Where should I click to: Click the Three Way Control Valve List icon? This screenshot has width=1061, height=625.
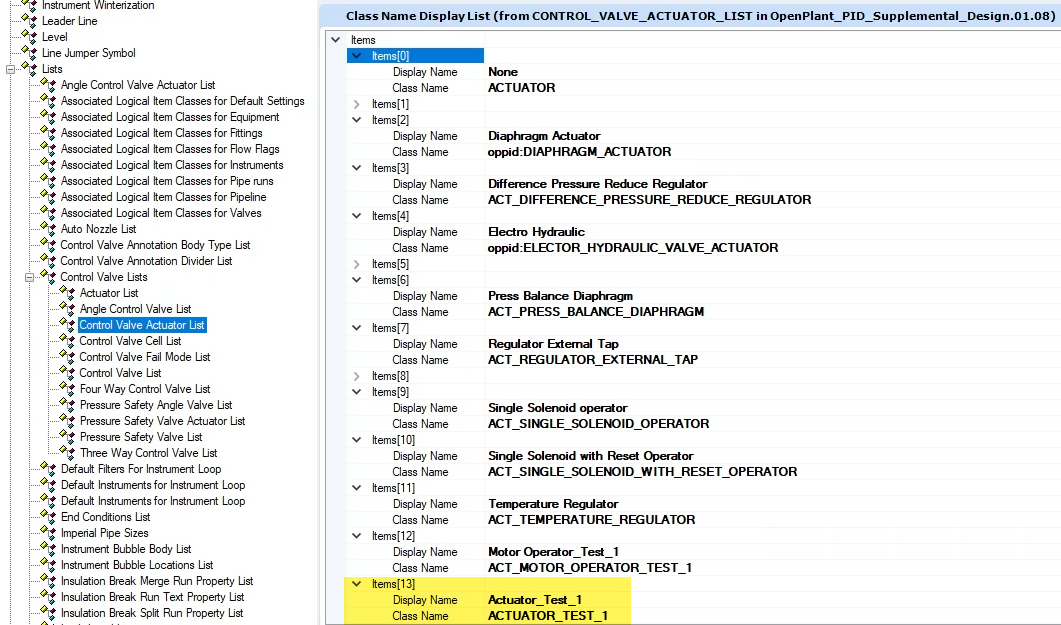coord(68,453)
